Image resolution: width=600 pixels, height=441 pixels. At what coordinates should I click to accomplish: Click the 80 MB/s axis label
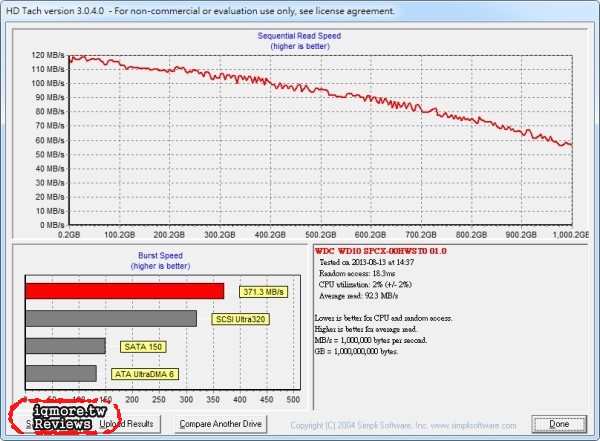coord(50,111)
